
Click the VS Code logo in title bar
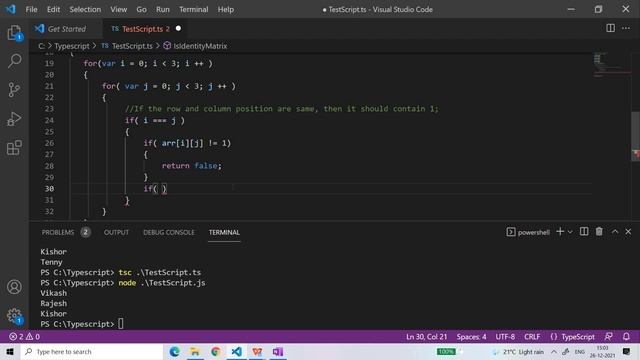[x=10, y=9]
